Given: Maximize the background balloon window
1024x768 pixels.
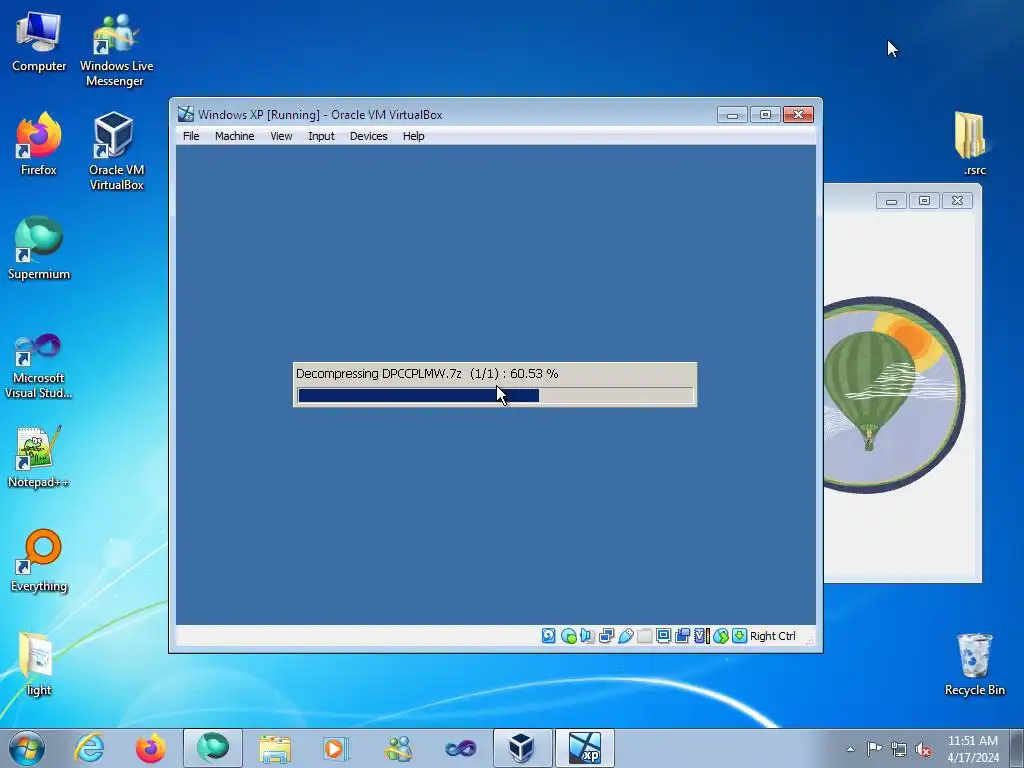Looking at the screenshot, I should pyautogui.click(x=924, y=200).
